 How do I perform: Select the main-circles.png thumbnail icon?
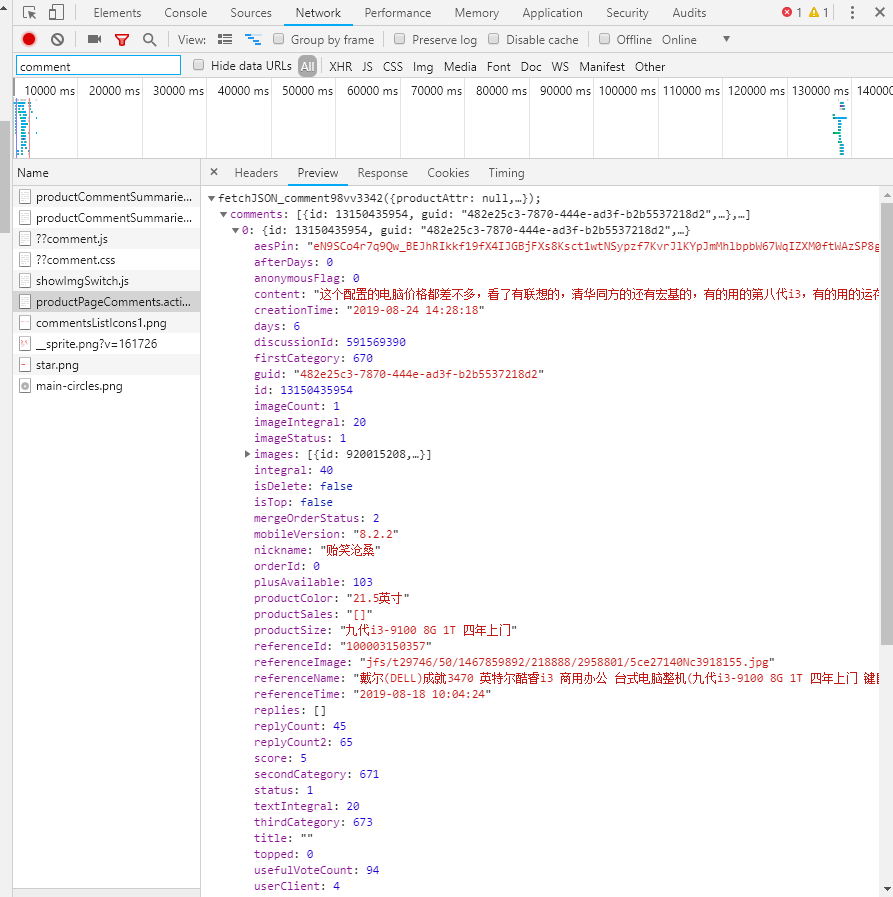click(25, 386)
